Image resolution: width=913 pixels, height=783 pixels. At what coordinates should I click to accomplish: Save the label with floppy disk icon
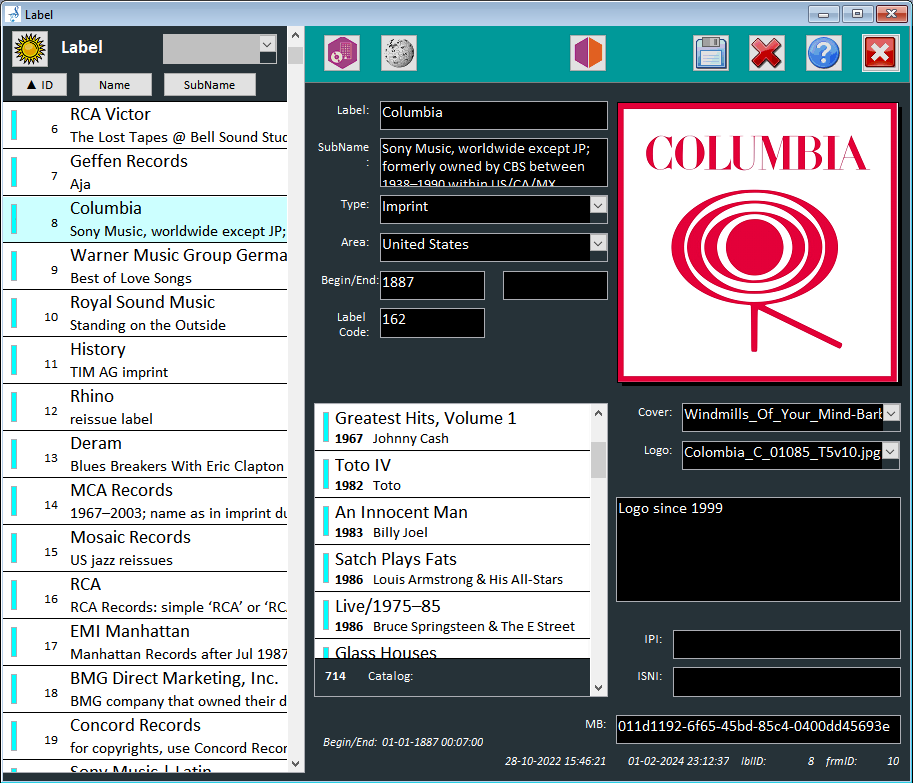click(x=710, y=53)
